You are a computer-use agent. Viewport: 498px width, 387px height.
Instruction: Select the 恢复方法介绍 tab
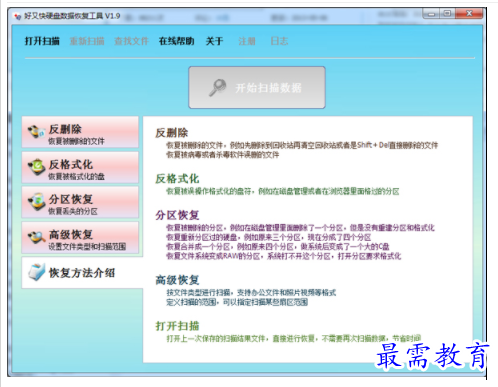(82, 273)
